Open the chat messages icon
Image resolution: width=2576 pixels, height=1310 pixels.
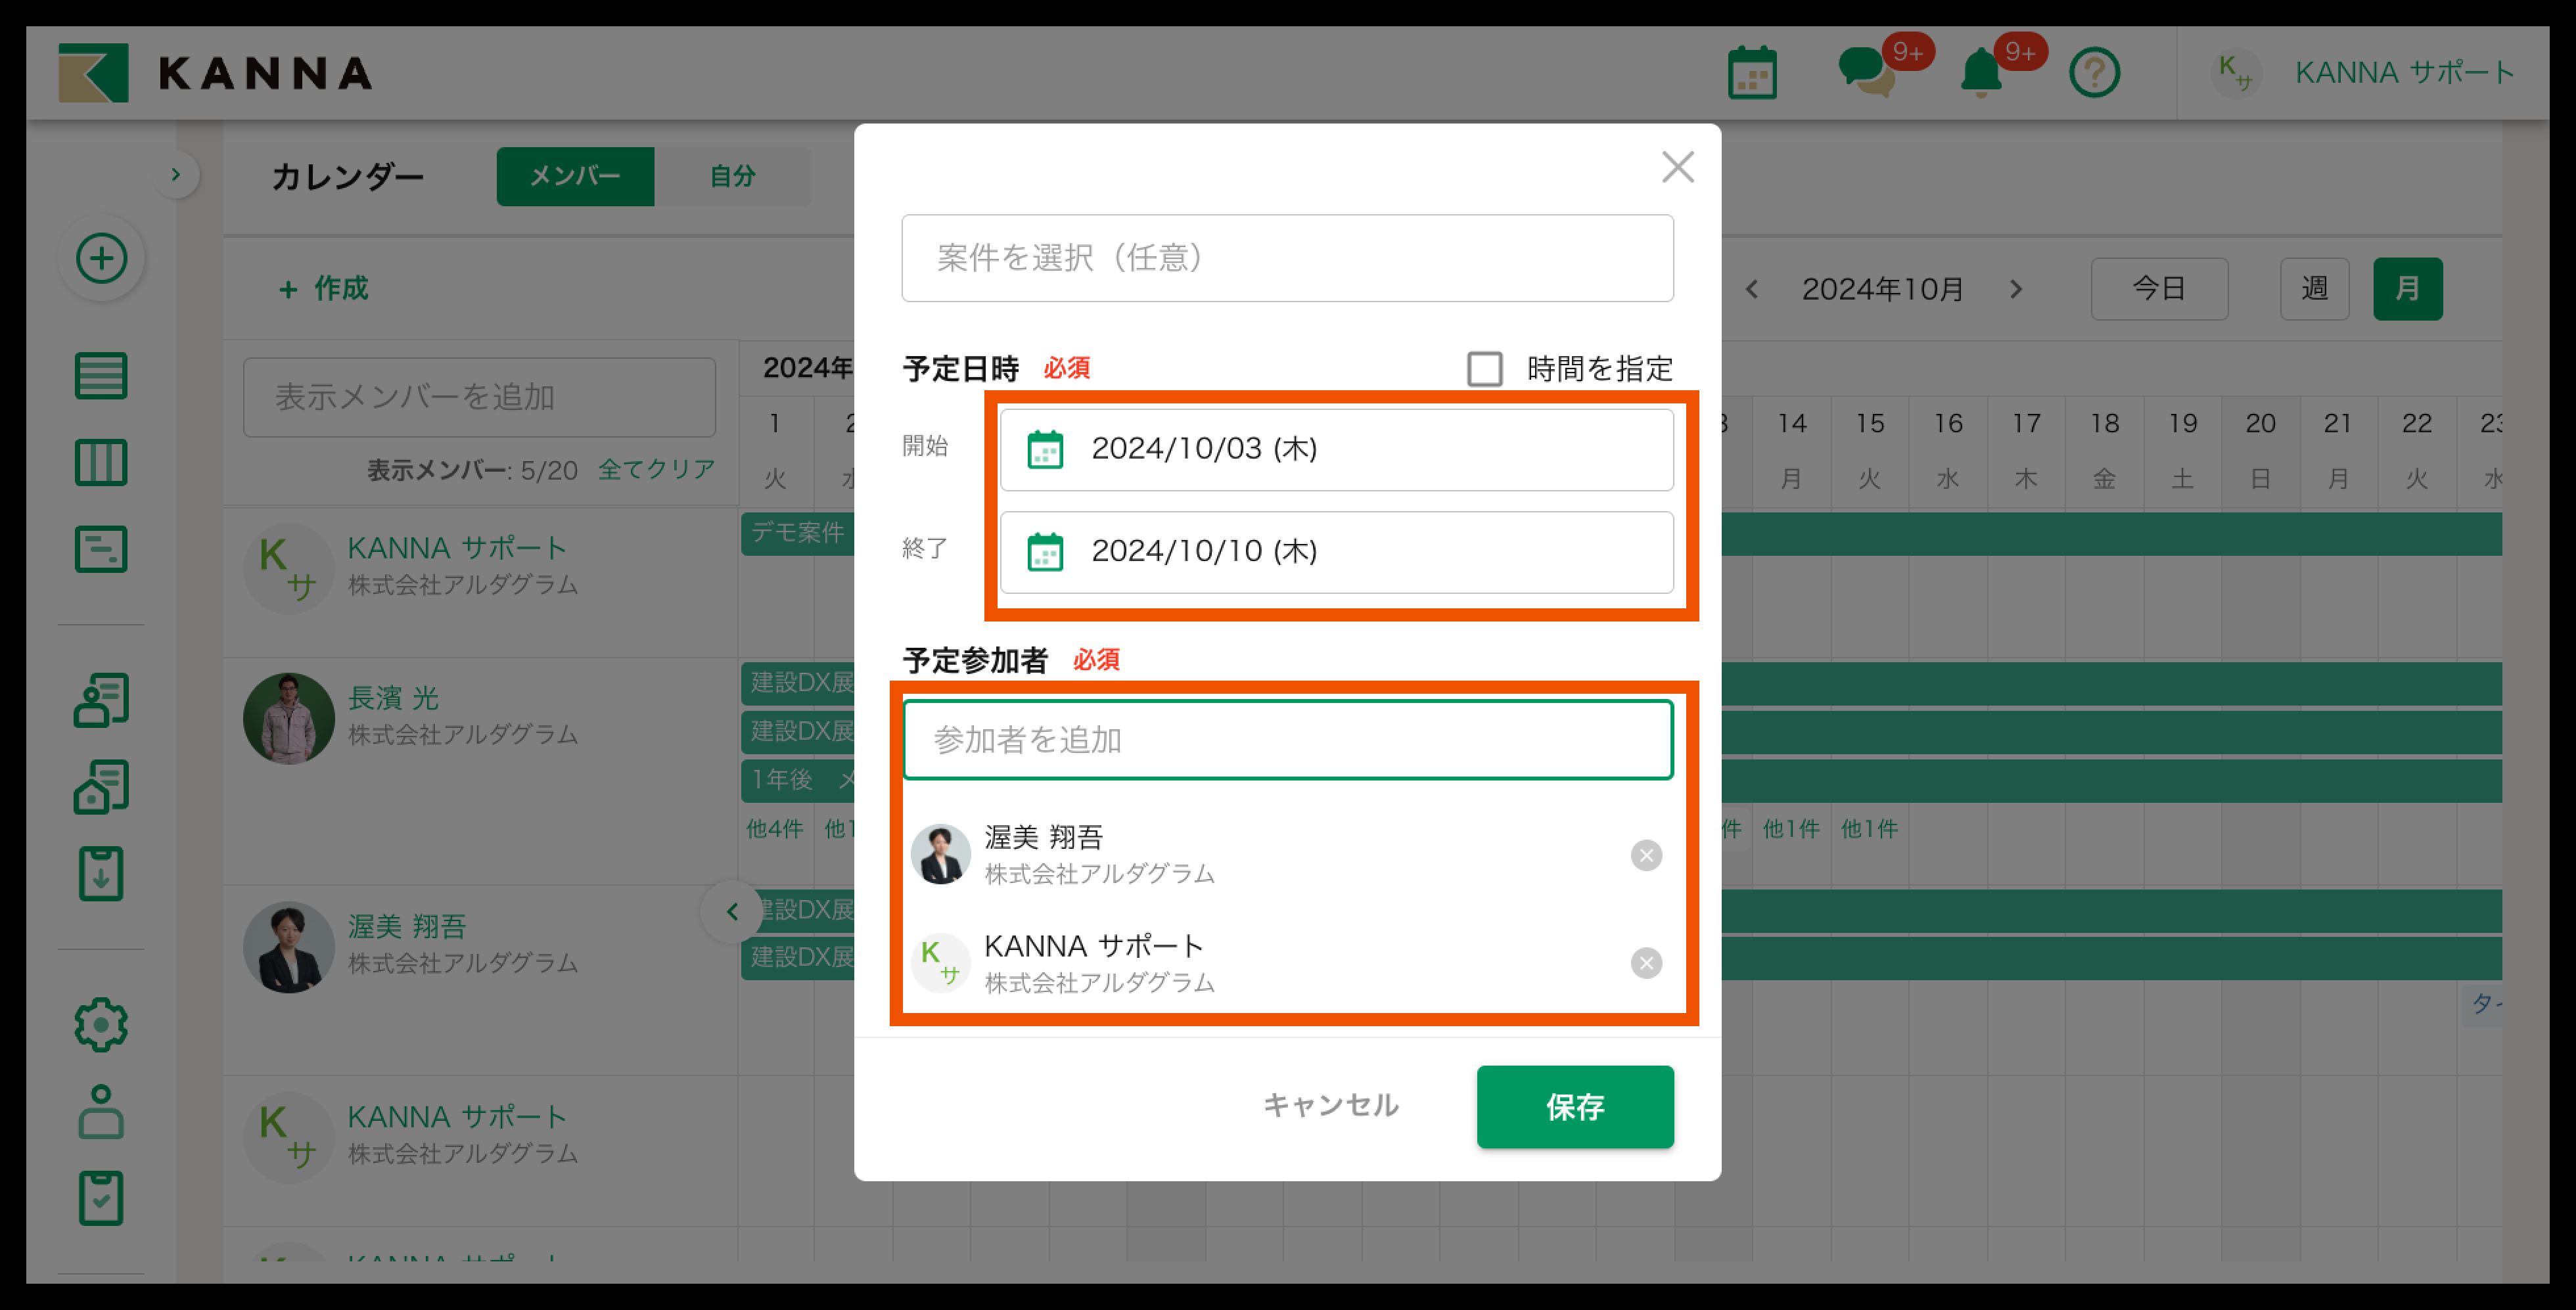(x=1865, y=73)
